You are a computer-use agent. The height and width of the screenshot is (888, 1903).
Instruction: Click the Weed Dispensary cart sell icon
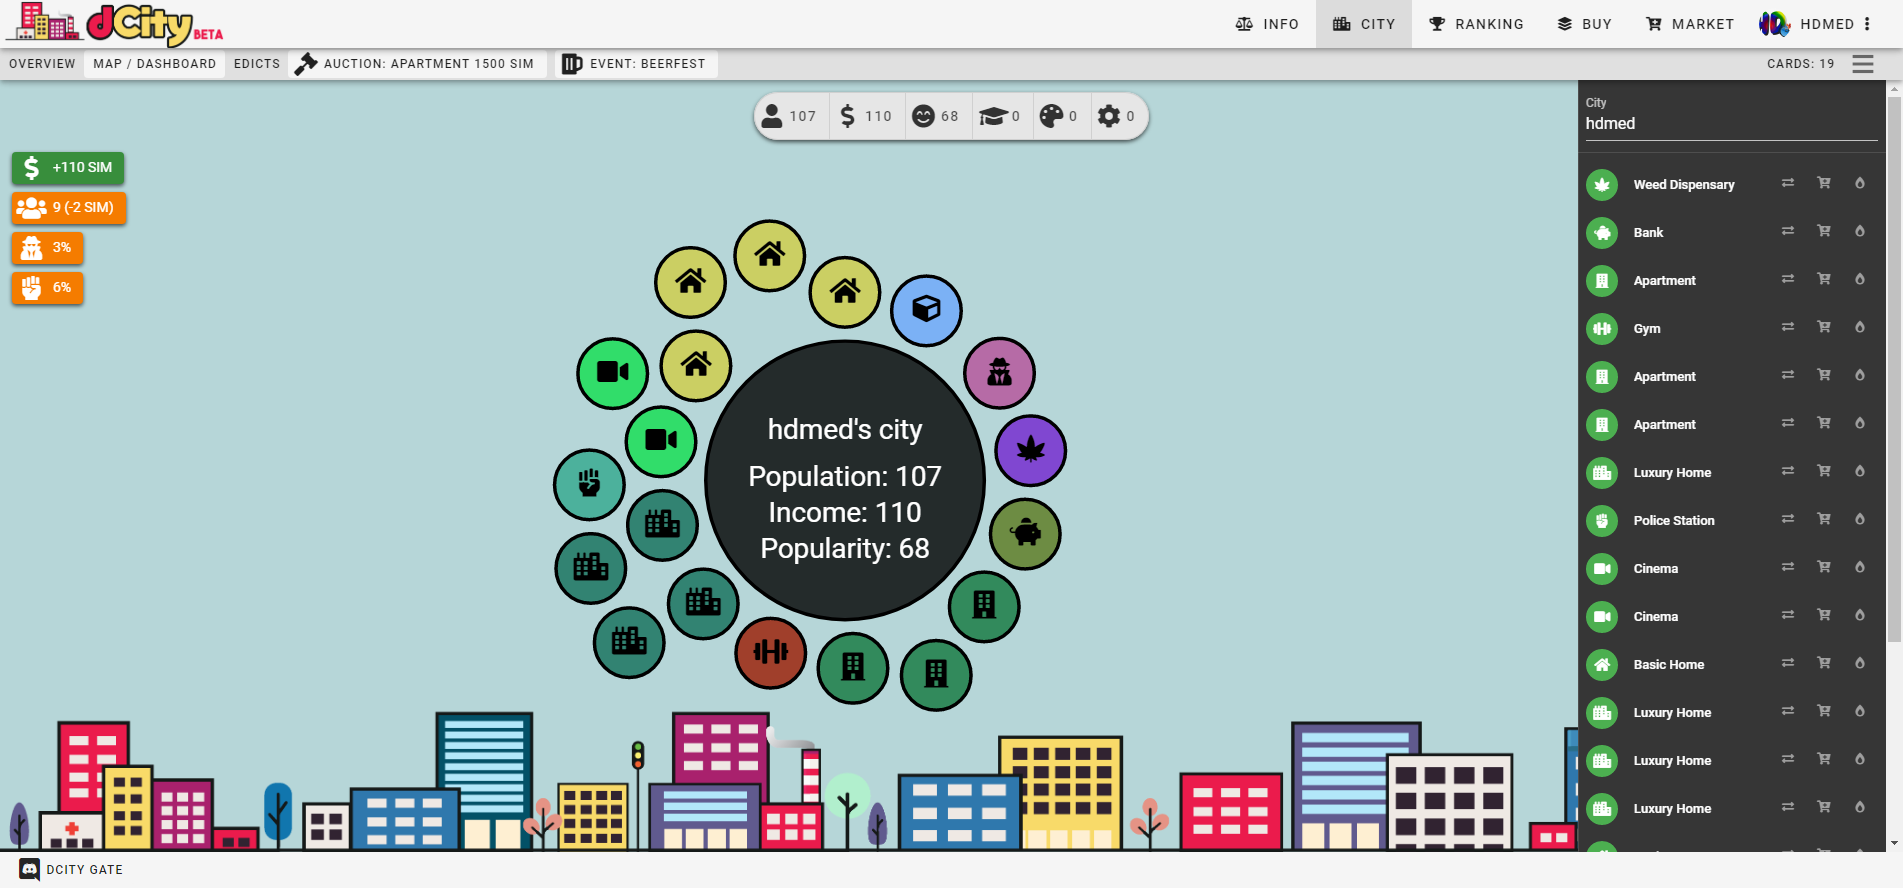(1824, 183)
